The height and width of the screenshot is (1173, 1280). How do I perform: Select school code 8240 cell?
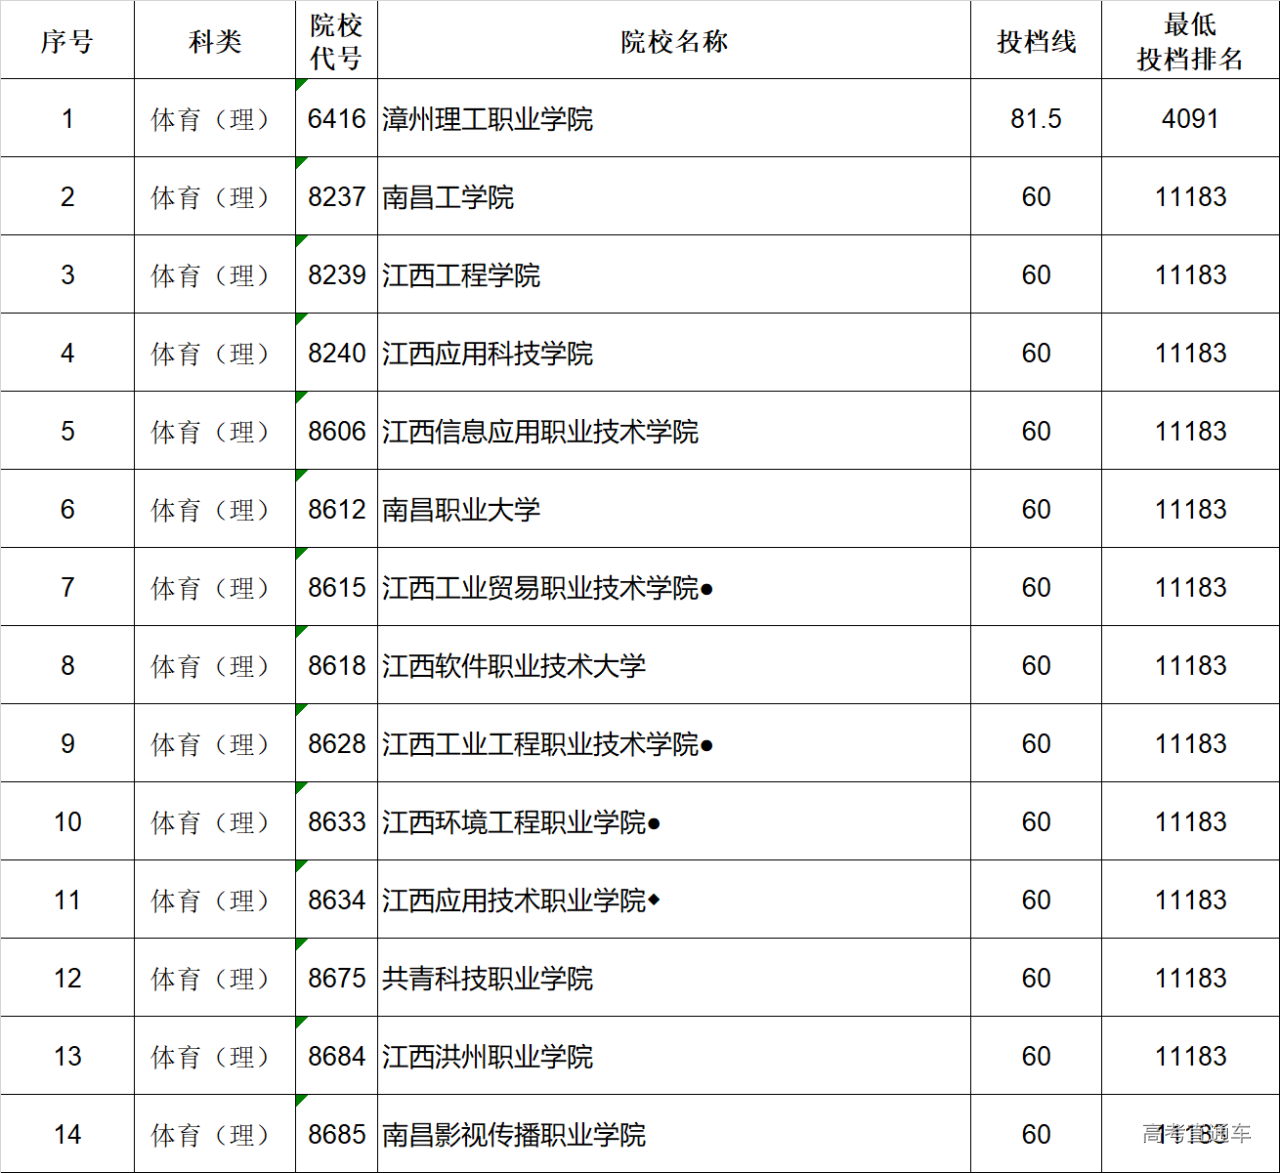(x=337, y=353)
